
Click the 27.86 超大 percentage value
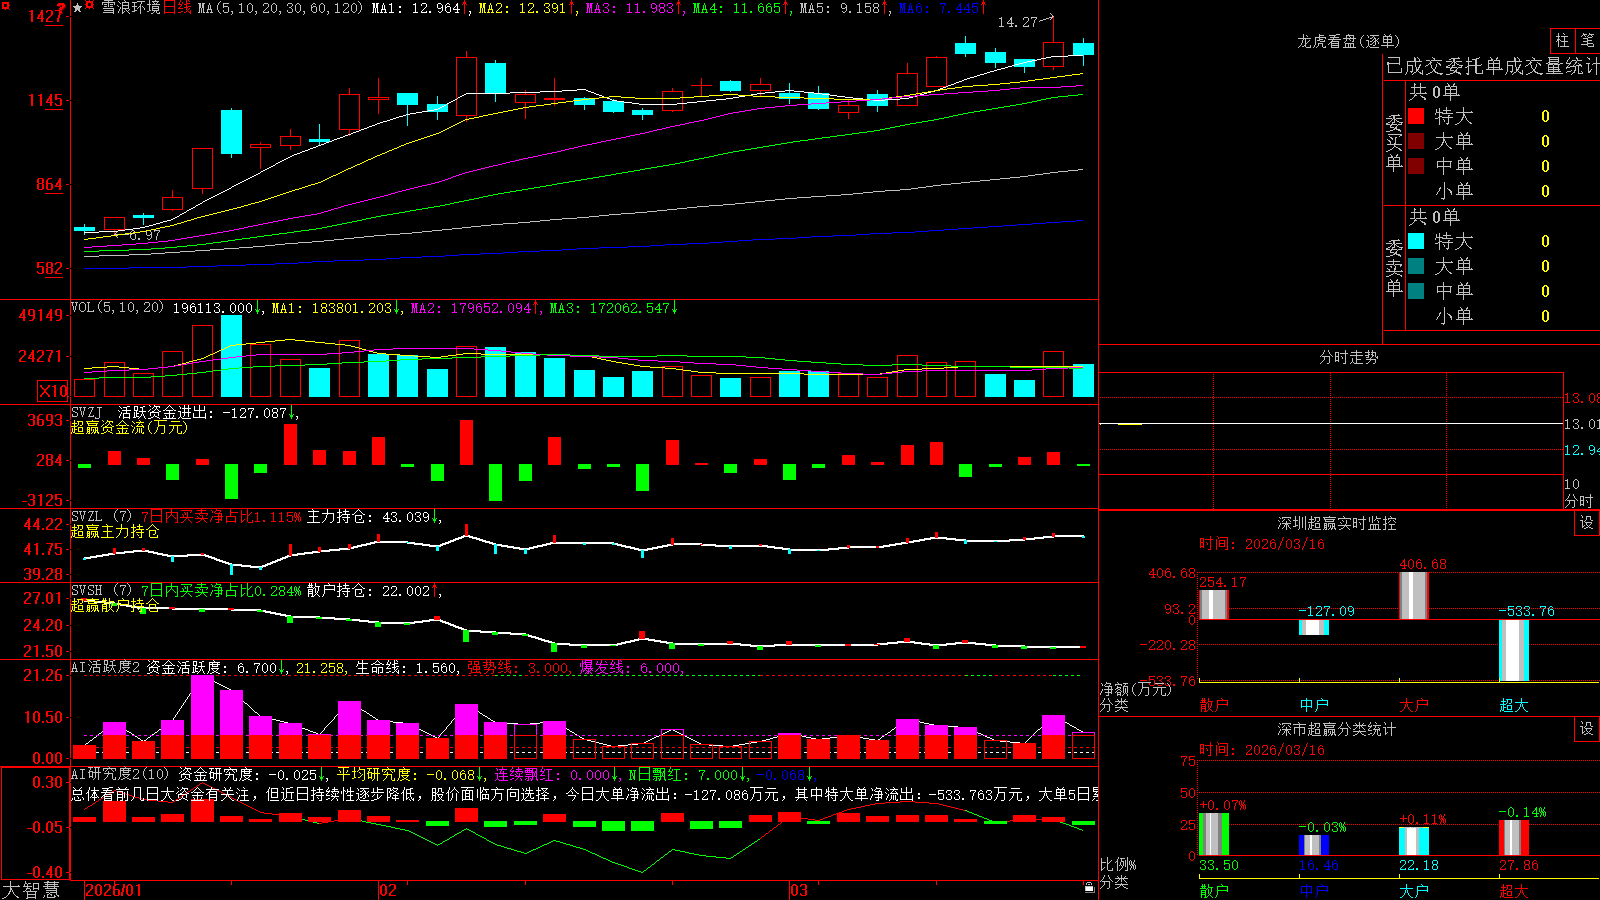click(x=1519, y=865)
